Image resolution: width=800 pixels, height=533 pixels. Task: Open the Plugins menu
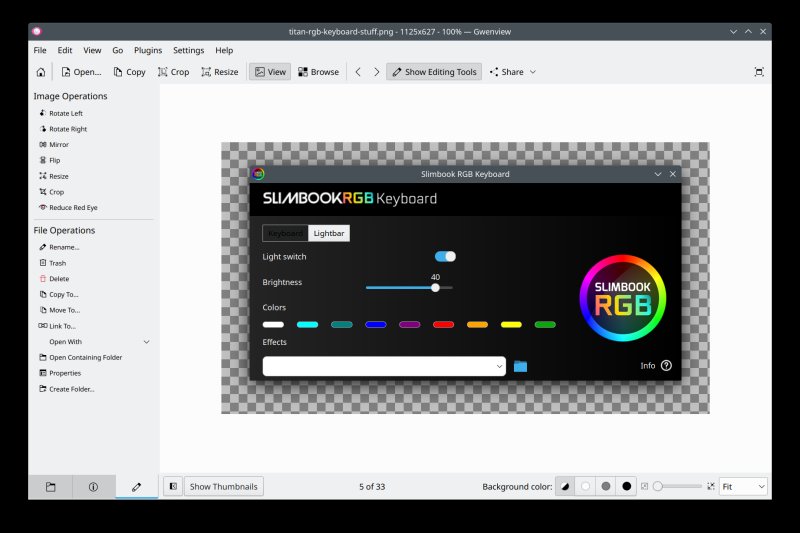[148, 50]
